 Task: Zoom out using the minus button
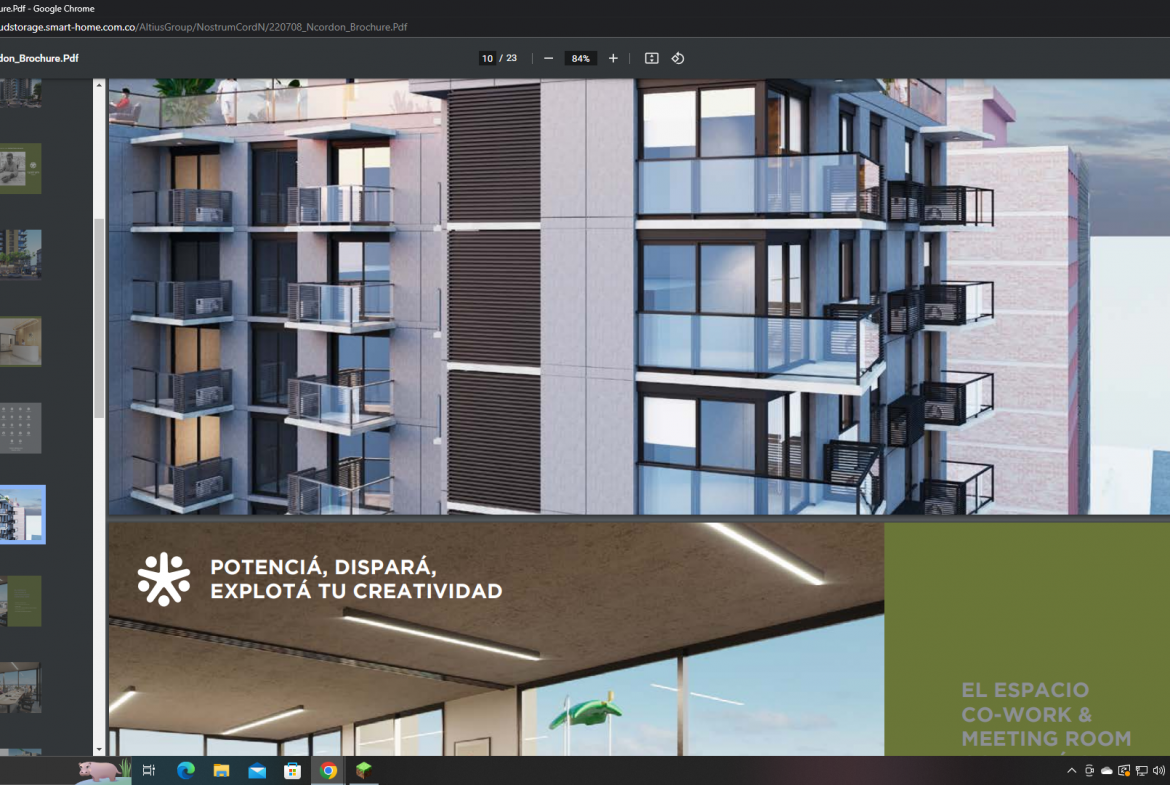pos(548,58)
